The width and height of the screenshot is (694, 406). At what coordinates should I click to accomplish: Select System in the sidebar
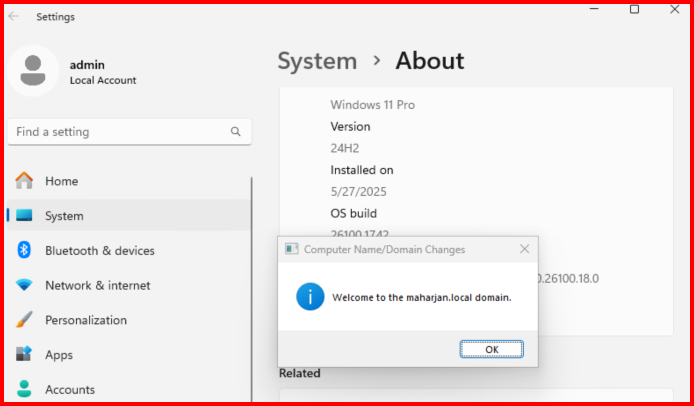pos(128,216)
